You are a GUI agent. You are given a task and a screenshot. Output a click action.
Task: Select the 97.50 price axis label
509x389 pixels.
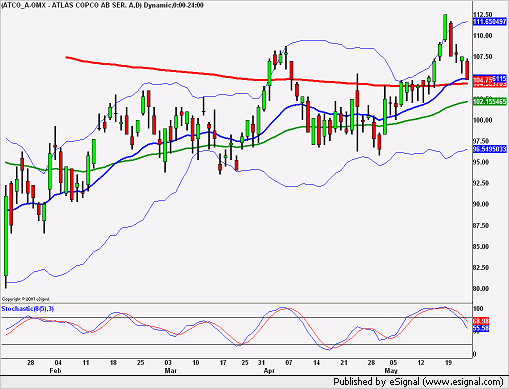tap(481, 141)
